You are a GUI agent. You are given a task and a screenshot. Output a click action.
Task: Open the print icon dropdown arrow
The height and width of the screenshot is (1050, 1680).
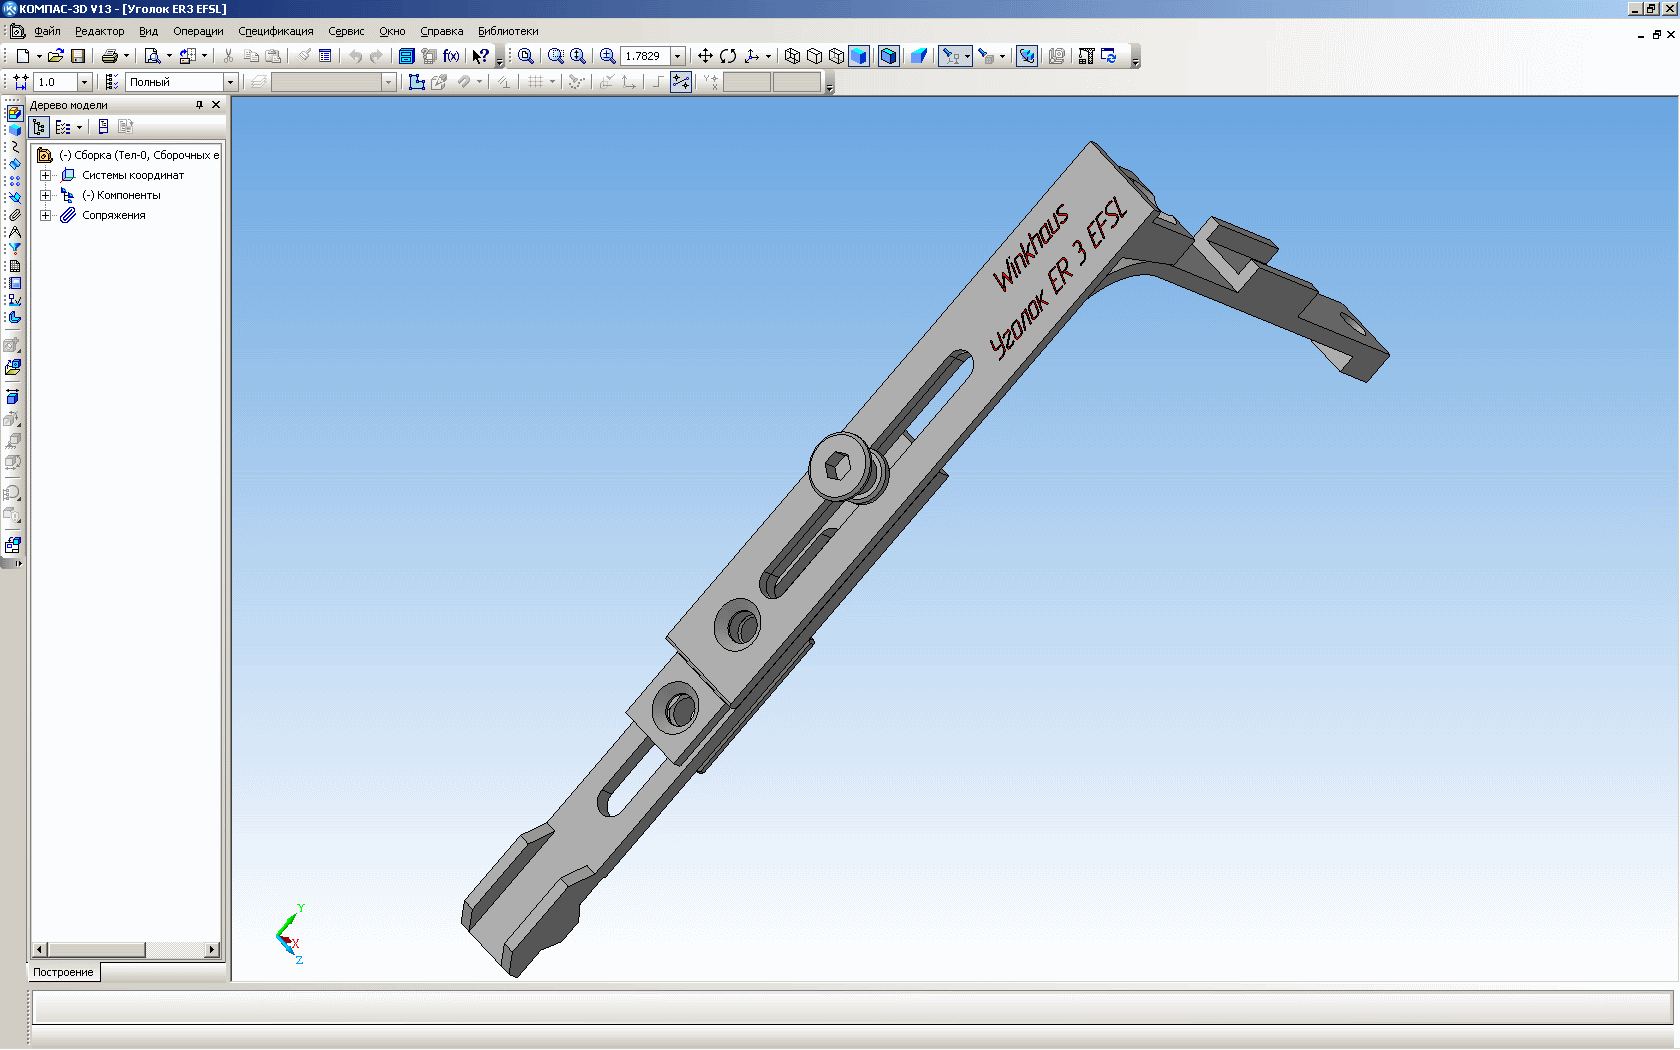(126, 56)
